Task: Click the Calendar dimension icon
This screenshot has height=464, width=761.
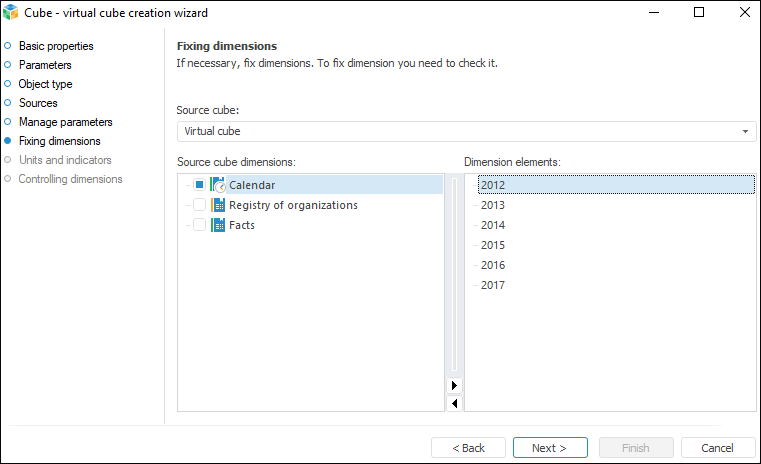Action: (218, 185)
